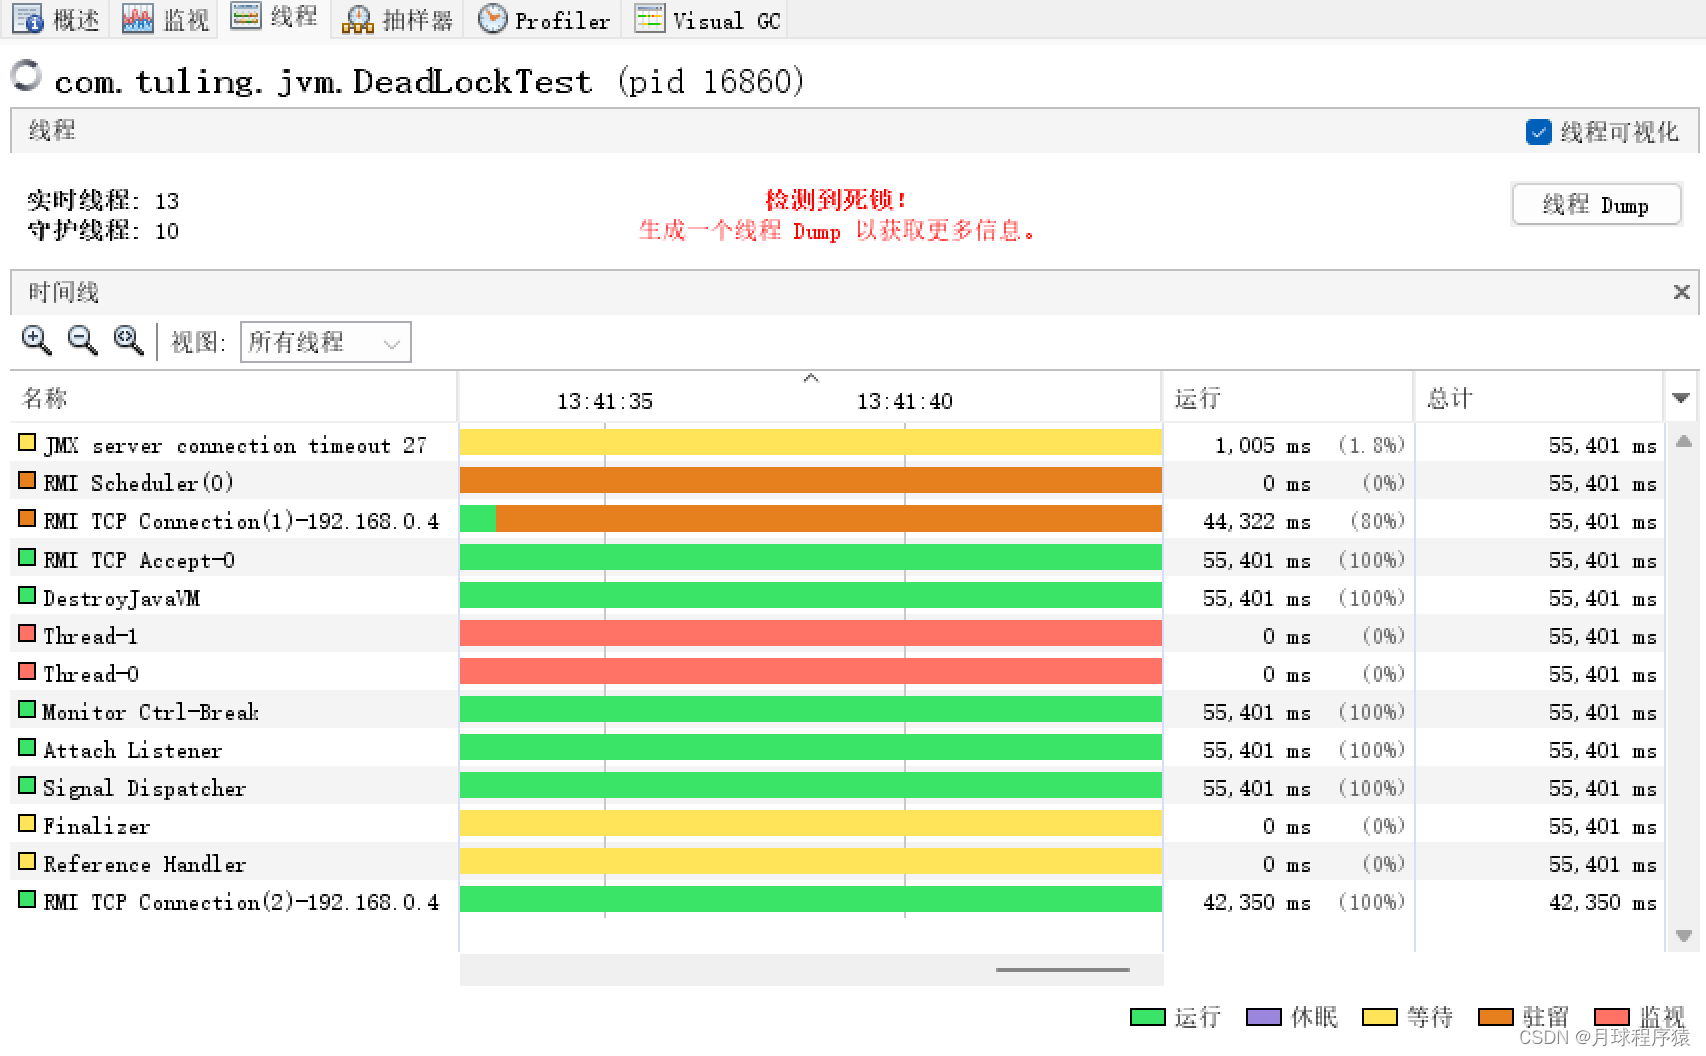This screenshot has width=1706, height=1056.
Task: Toggle the 线程可视化 checkbox
Action: tap(1538, 132)
